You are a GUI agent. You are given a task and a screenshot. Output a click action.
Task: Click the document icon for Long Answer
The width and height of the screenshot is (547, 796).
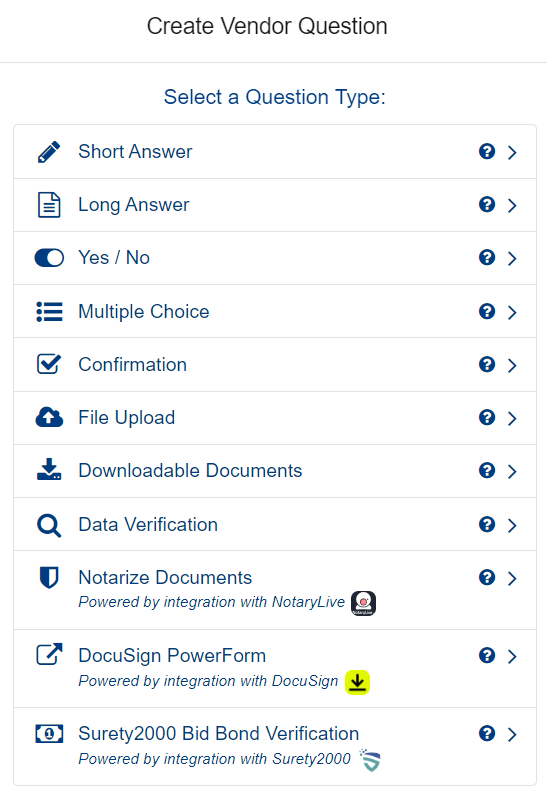coord(49,205)
